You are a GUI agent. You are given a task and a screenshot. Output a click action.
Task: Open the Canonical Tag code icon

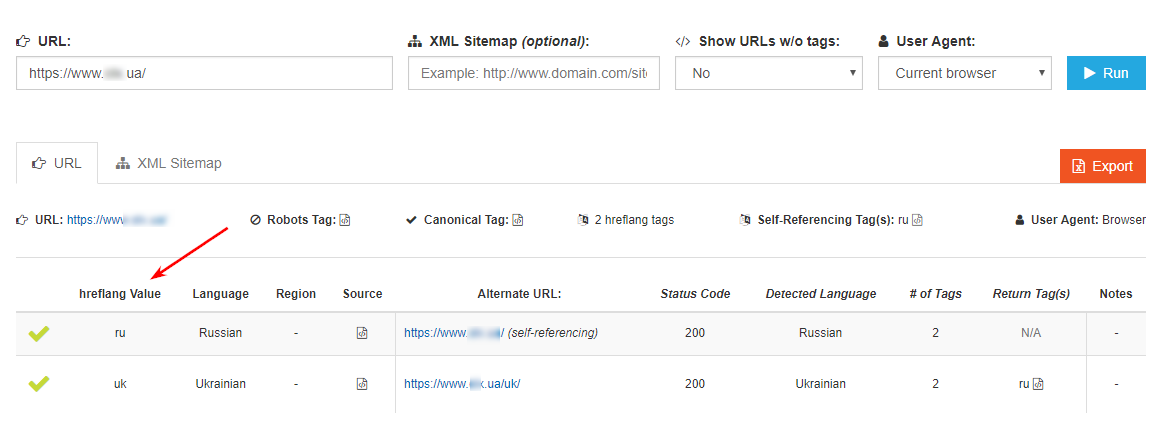coord(518,220)
